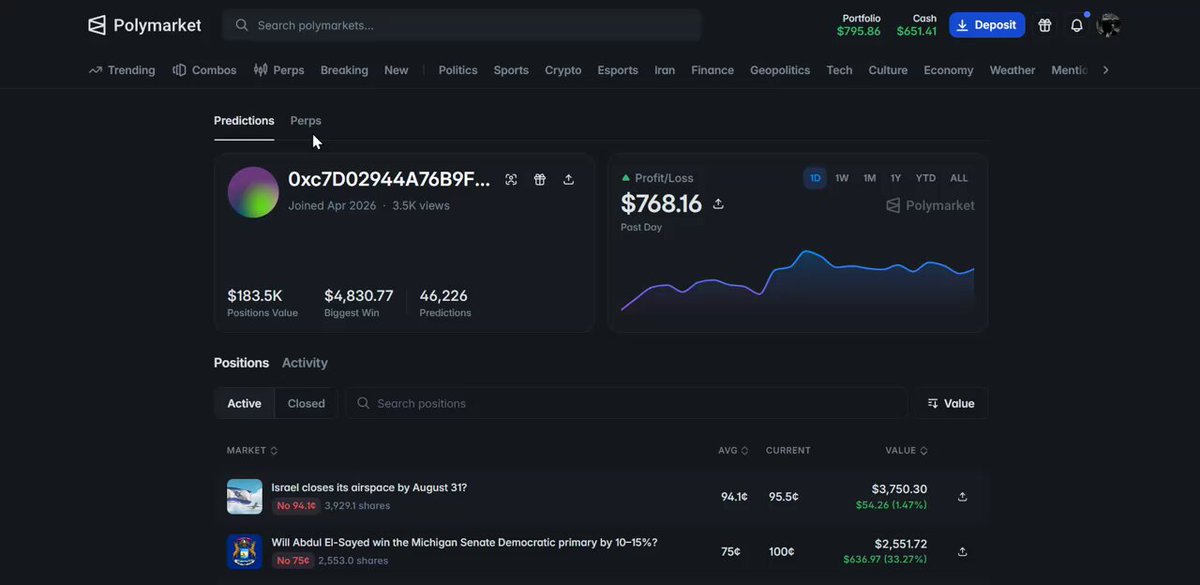Select YTD profit/loss range
The image size is (1200, 585).
pos(926,178)
